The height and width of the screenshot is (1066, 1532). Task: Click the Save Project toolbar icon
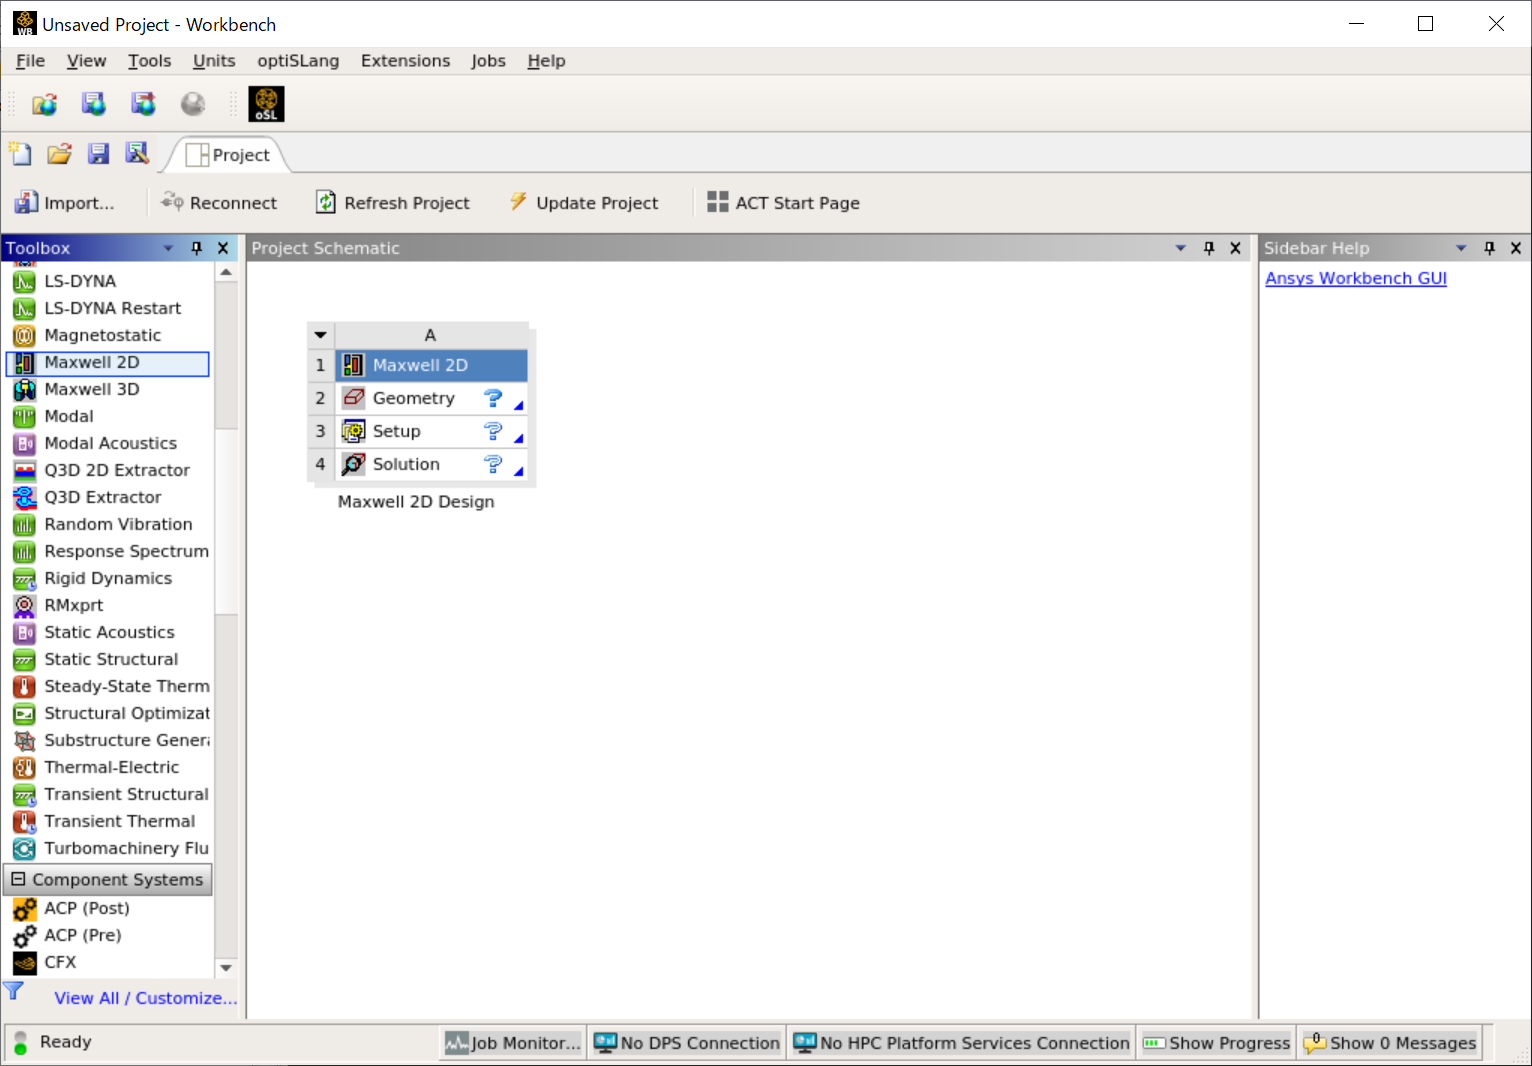98,153
